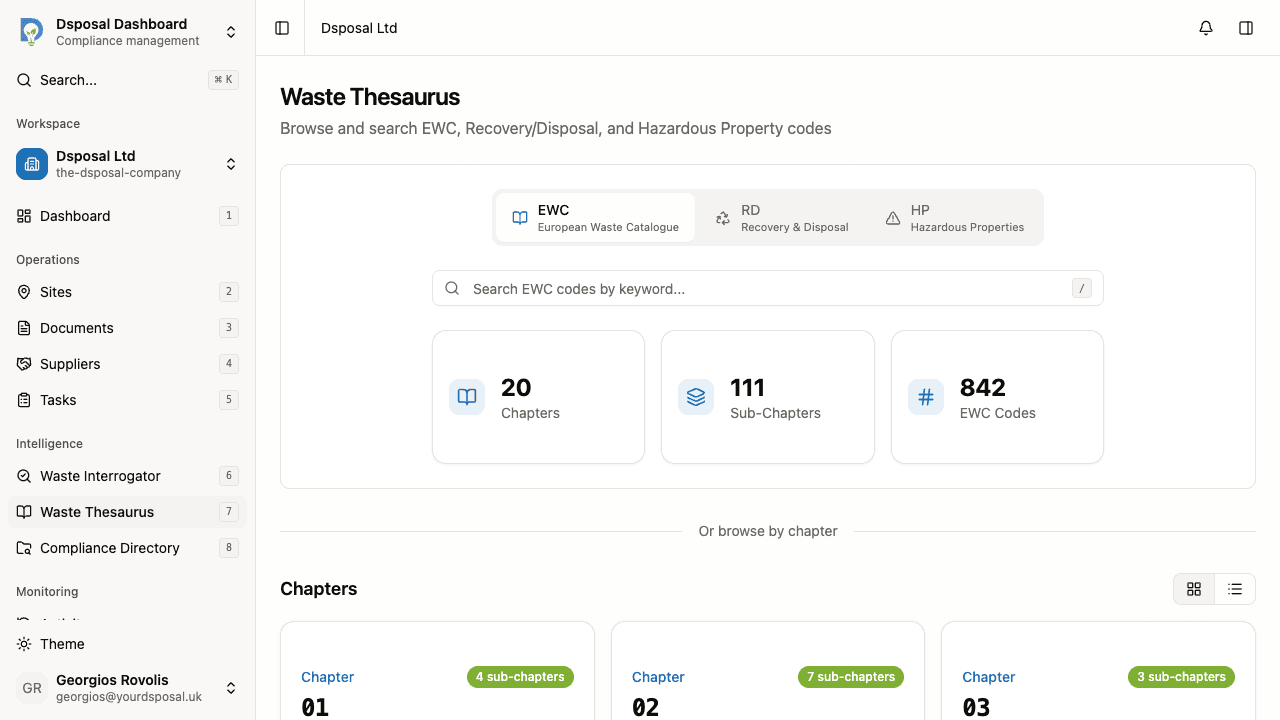
Task: Click the bell notification icon
Action: (x=1206, y=28)
